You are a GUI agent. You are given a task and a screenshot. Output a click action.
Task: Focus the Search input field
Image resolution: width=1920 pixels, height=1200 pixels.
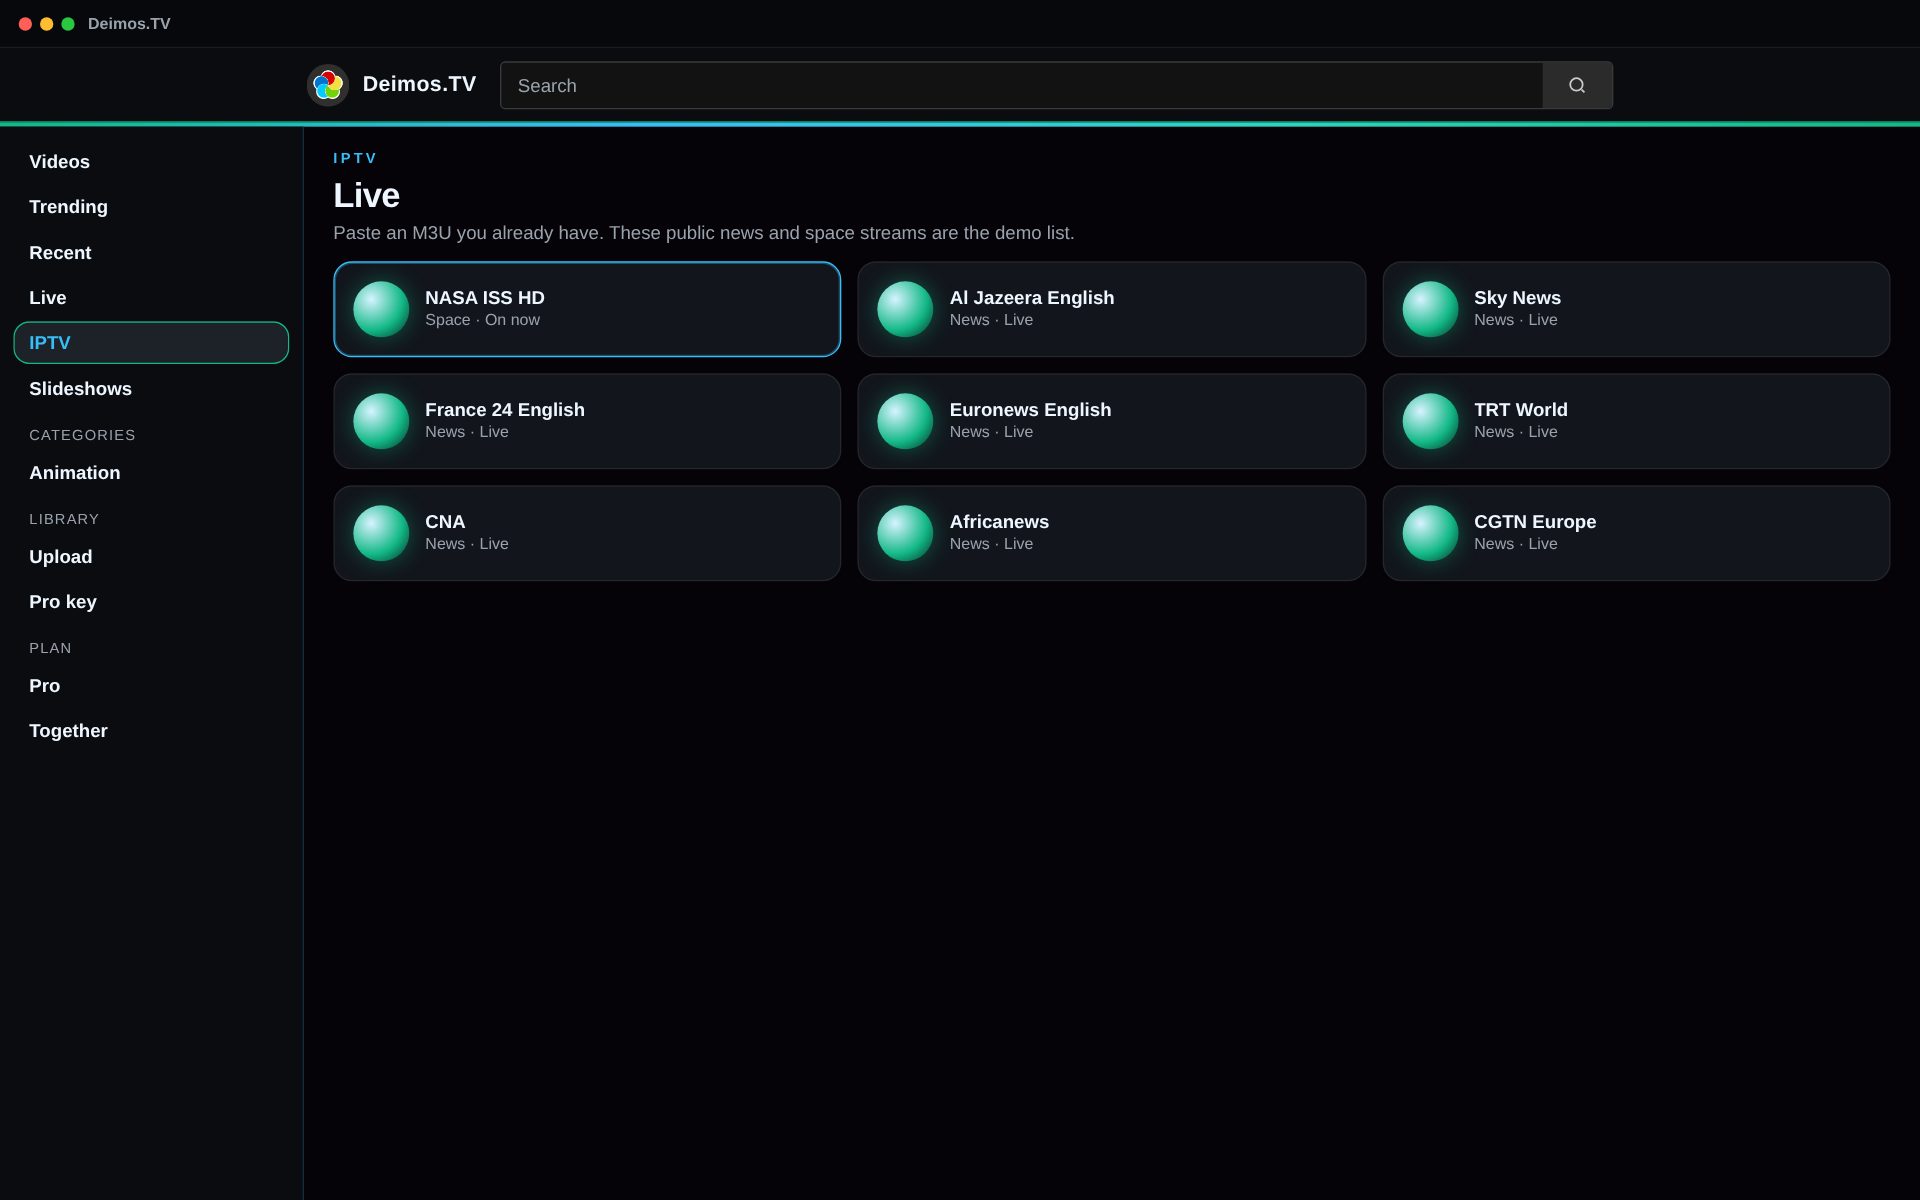coord(1021,85)
